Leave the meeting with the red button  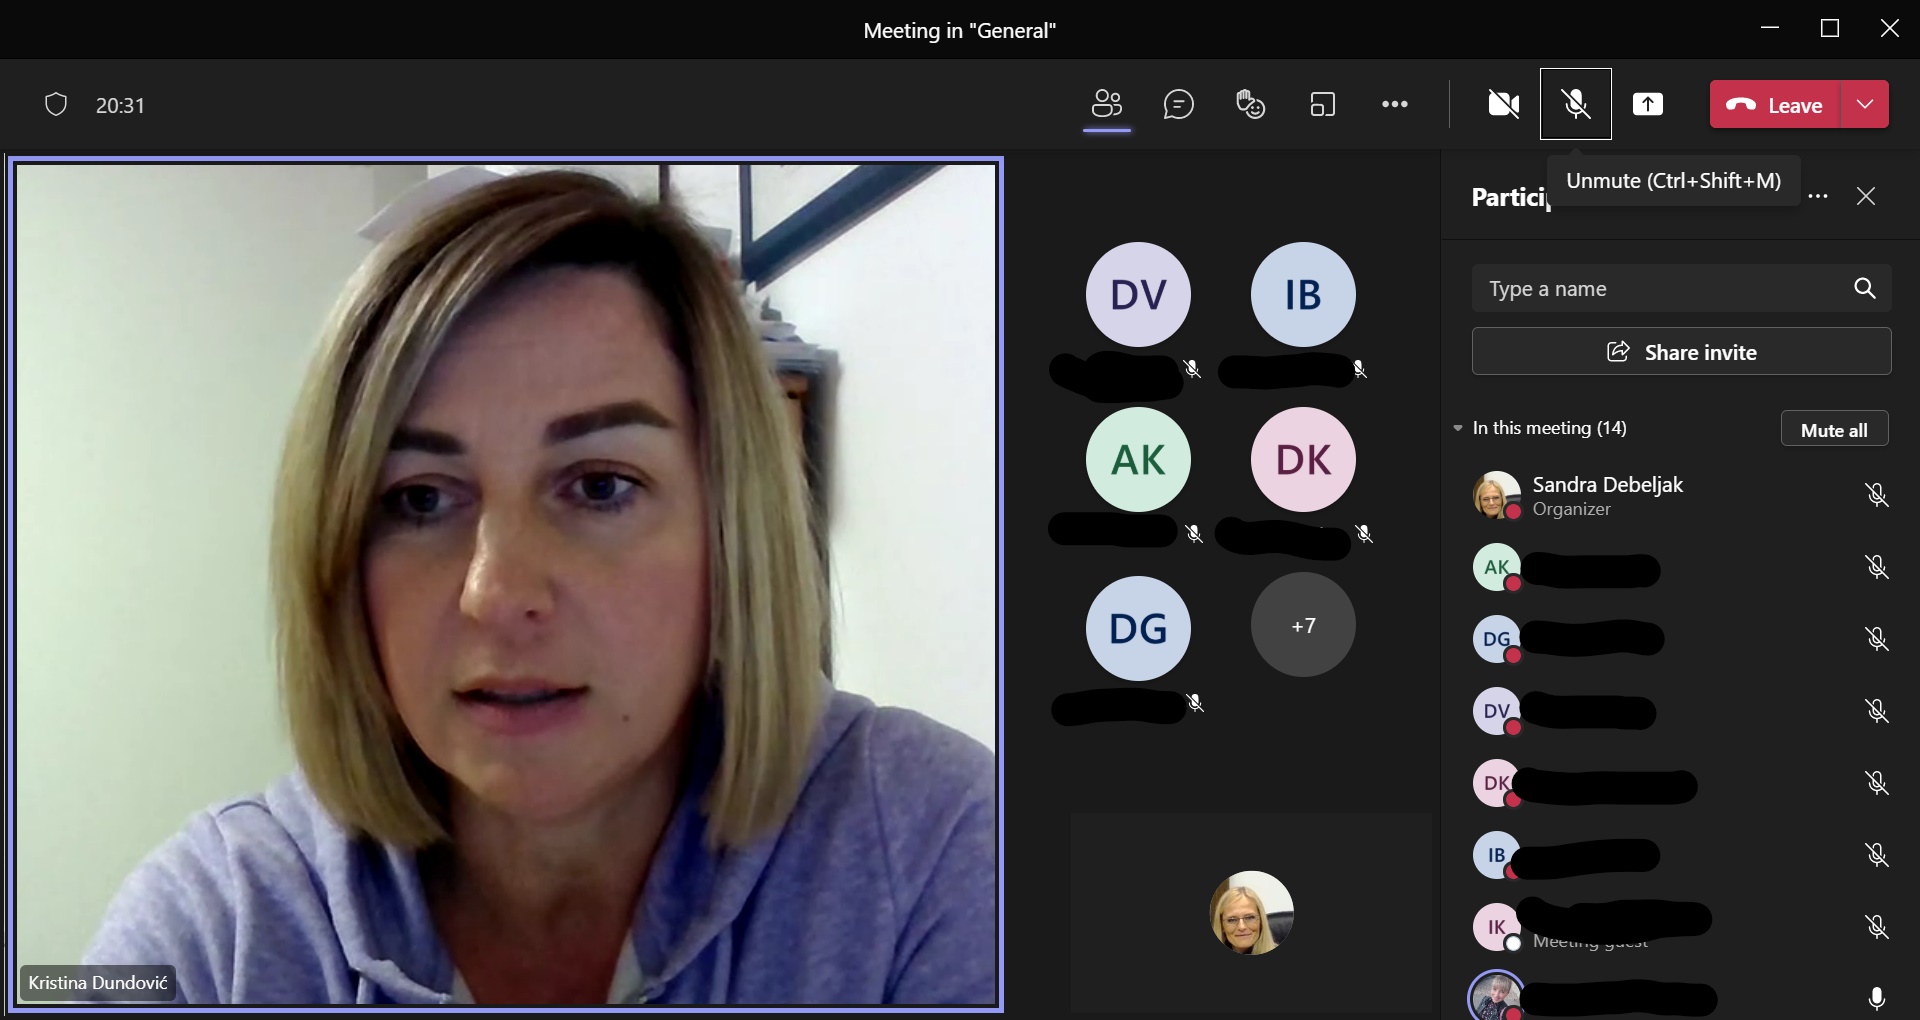(1775, 104)
